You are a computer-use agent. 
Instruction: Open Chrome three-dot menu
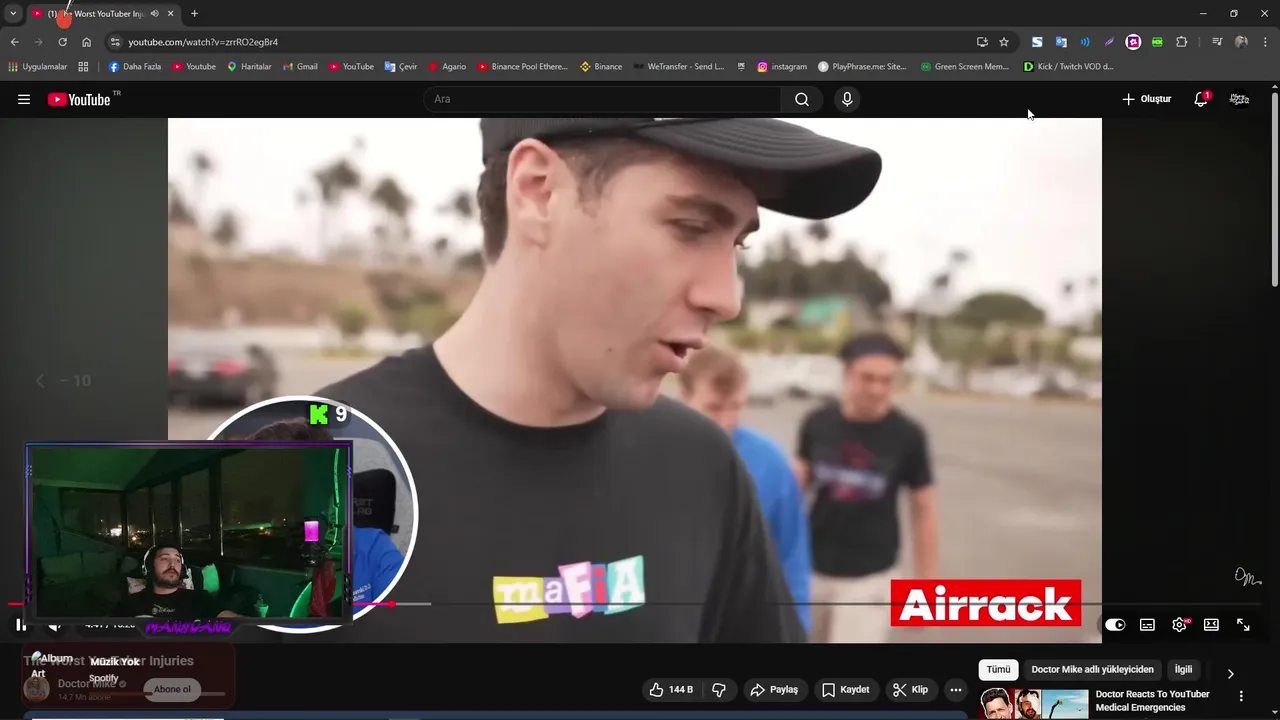click(1264, 42)
